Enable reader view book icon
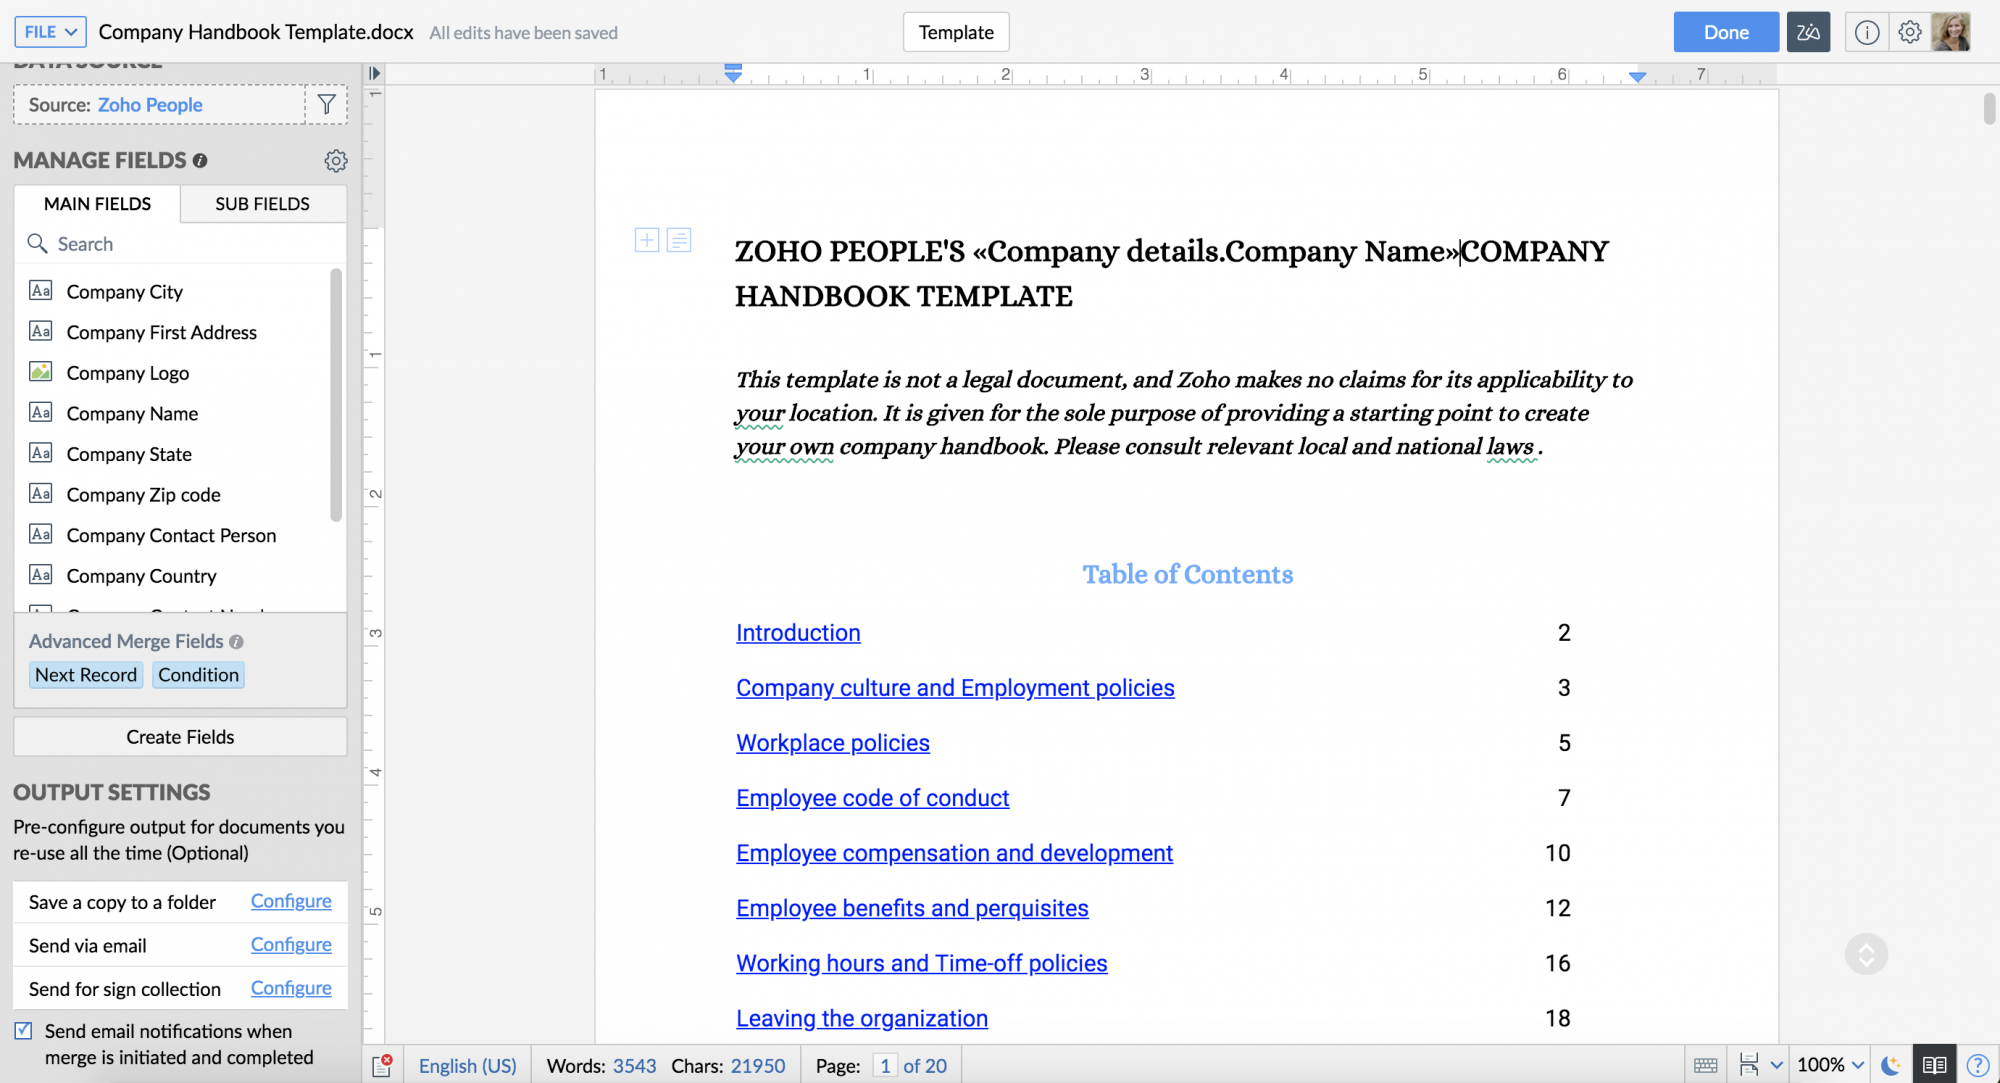The width and height of the screenshot is (2000, 1083). coord(1934,1065)
